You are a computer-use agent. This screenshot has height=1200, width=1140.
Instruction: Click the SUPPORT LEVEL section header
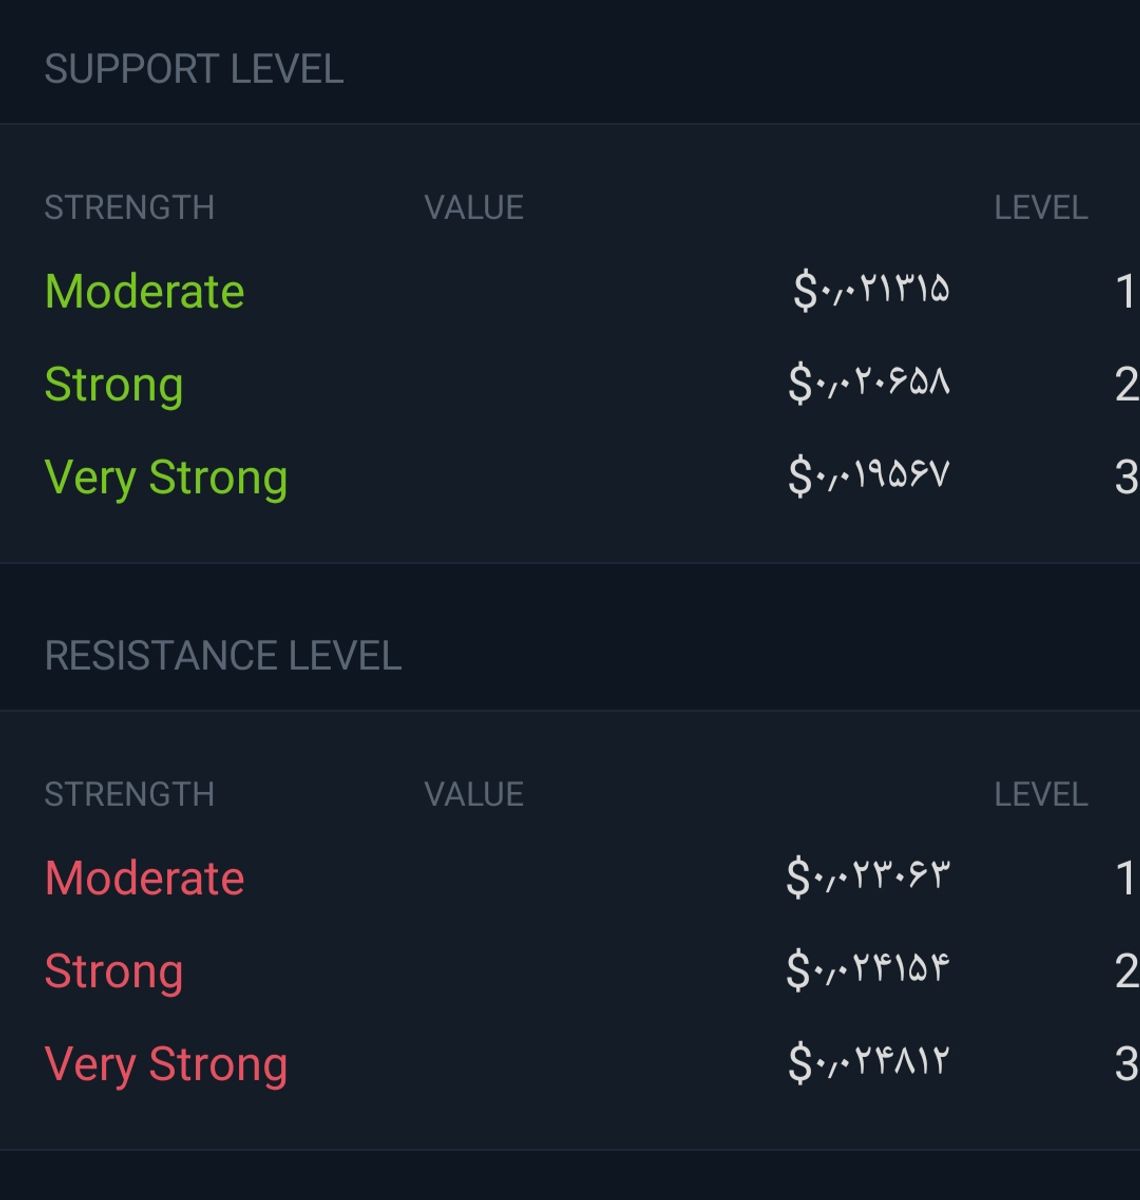click(194, 69)
